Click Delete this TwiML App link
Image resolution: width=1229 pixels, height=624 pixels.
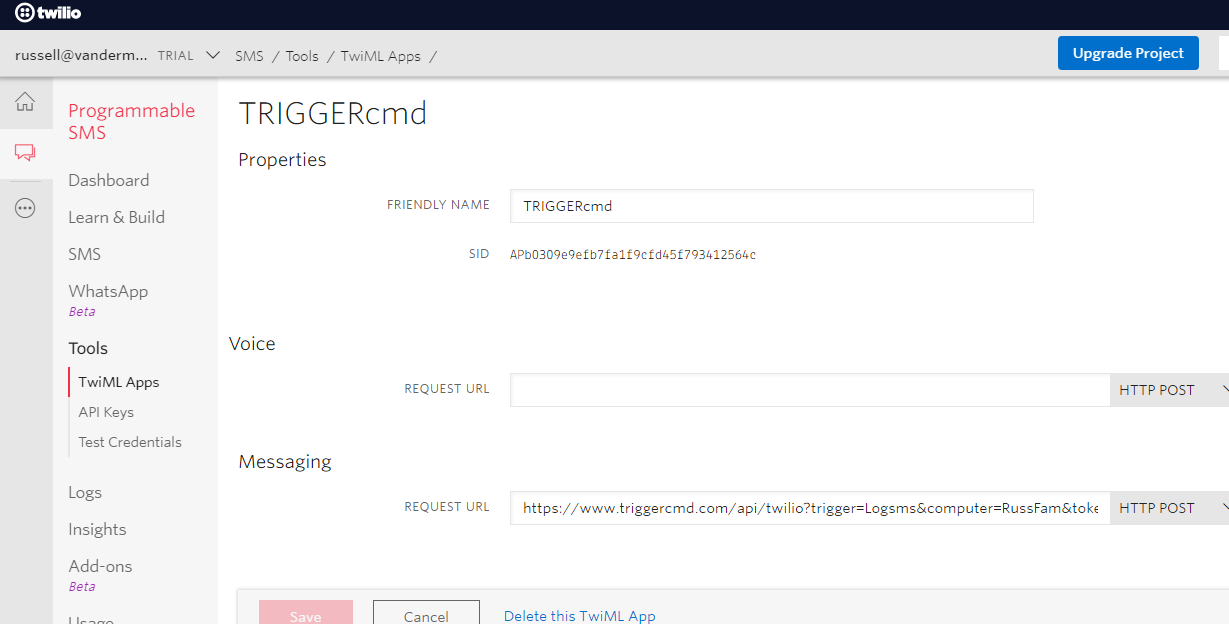click(x=580, y=616)
